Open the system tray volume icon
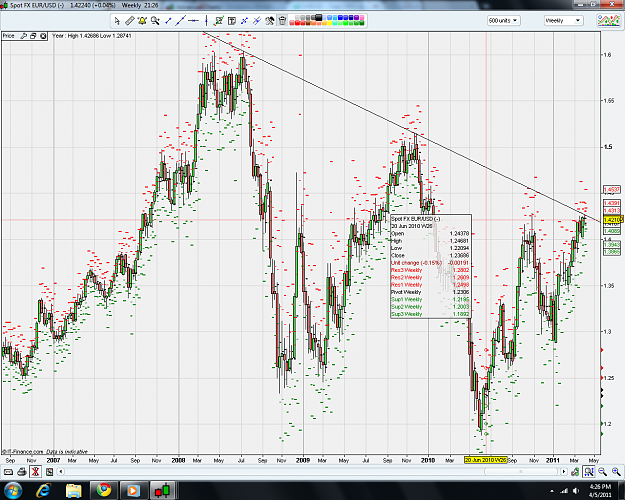 tap(576, 491)
